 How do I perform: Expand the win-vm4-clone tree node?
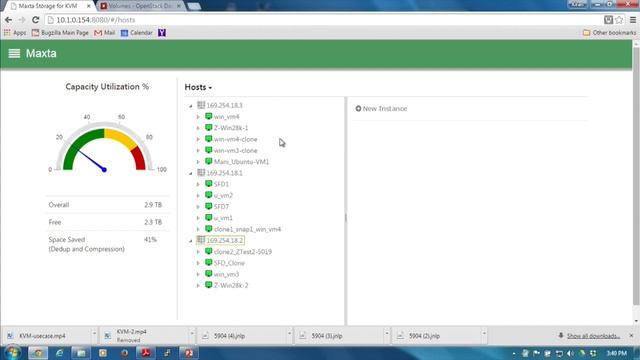click(198, 139)
